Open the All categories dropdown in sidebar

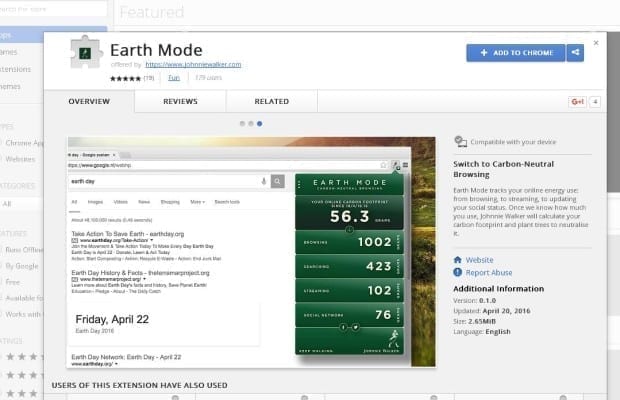[x=21, y=204]
